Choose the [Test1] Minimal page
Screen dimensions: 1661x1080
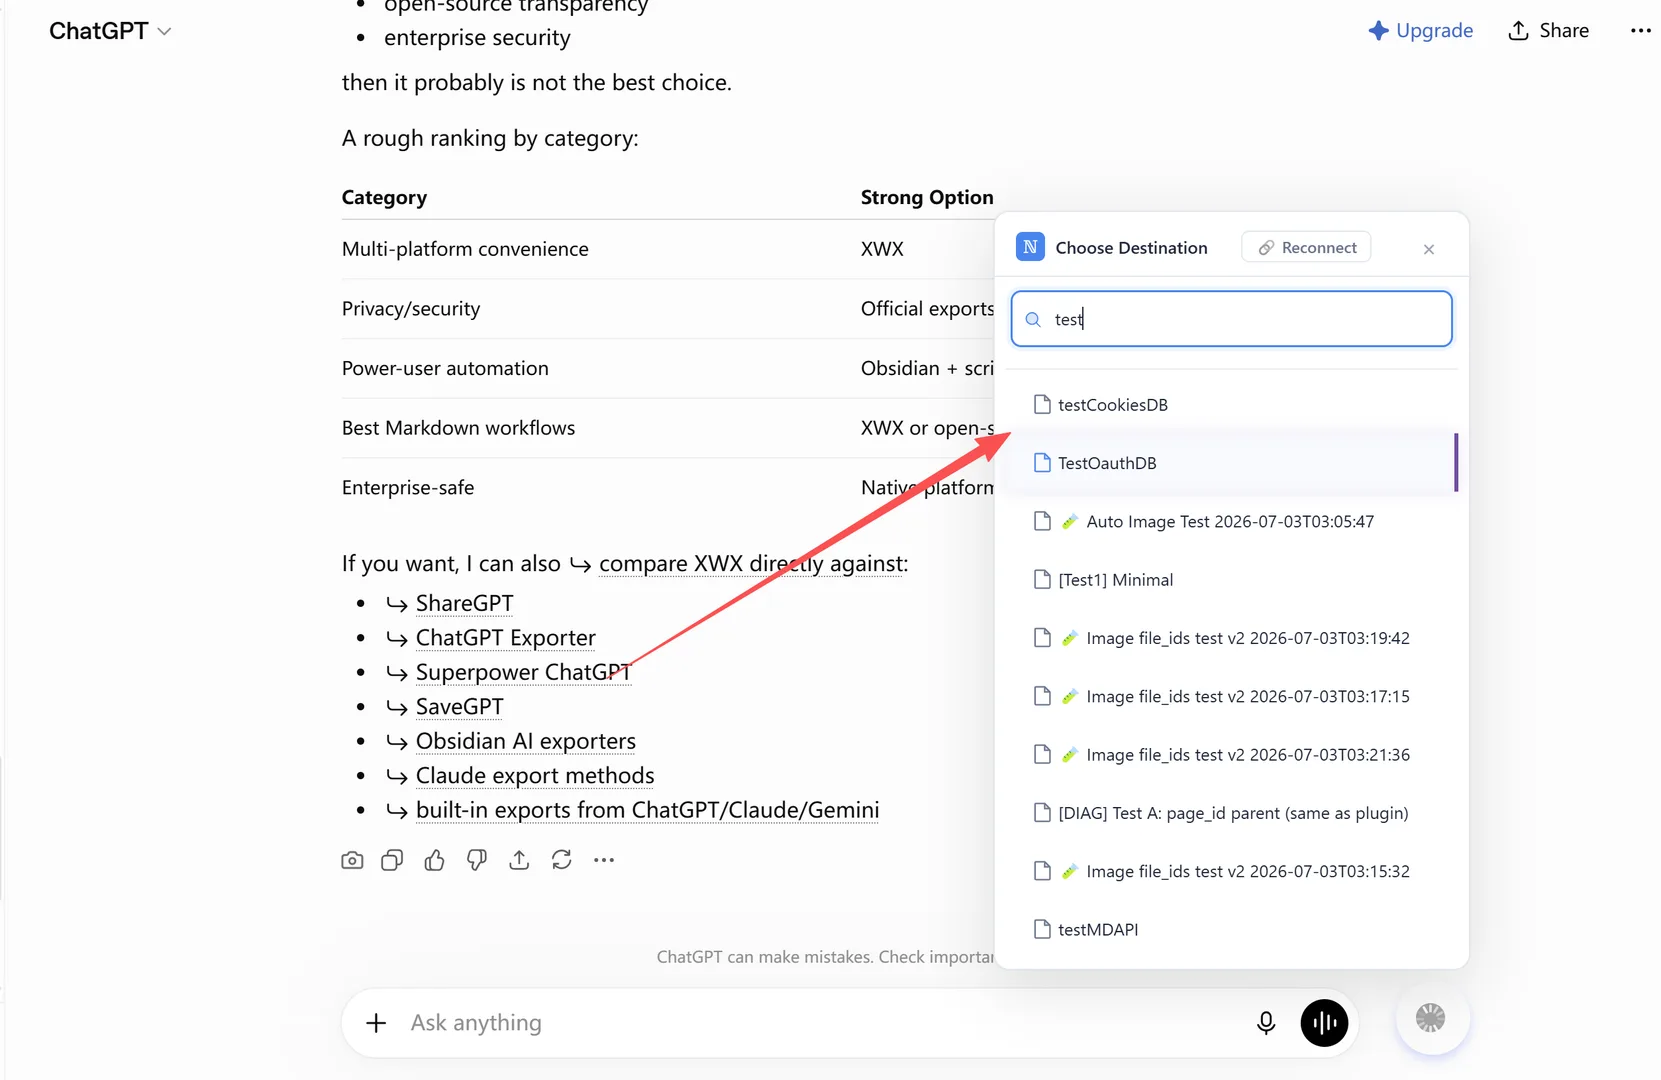coord(1231,580)
